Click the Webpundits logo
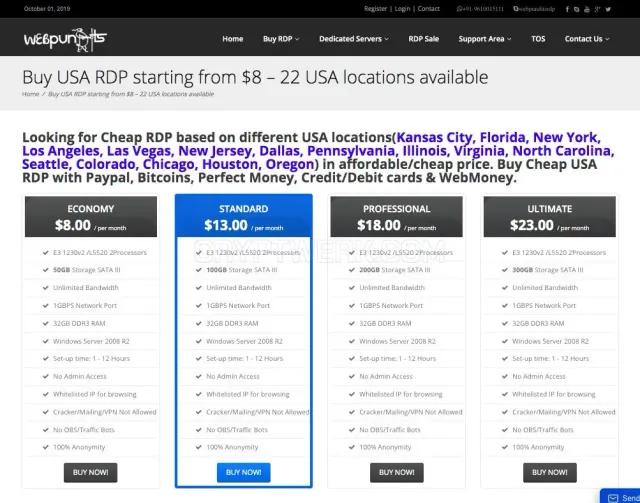This screenshot has height=503, width=640. (65, 40)
